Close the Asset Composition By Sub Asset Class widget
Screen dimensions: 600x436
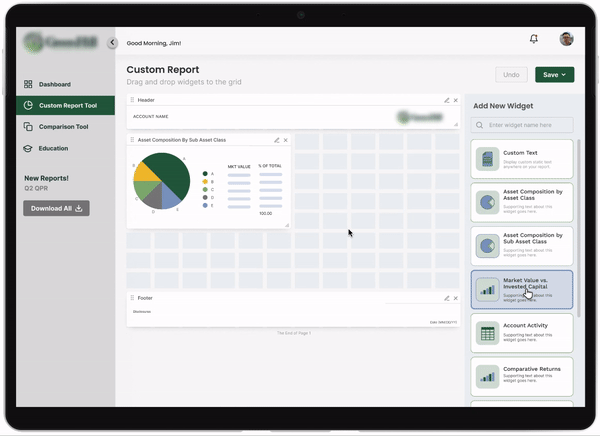point(285,140)
